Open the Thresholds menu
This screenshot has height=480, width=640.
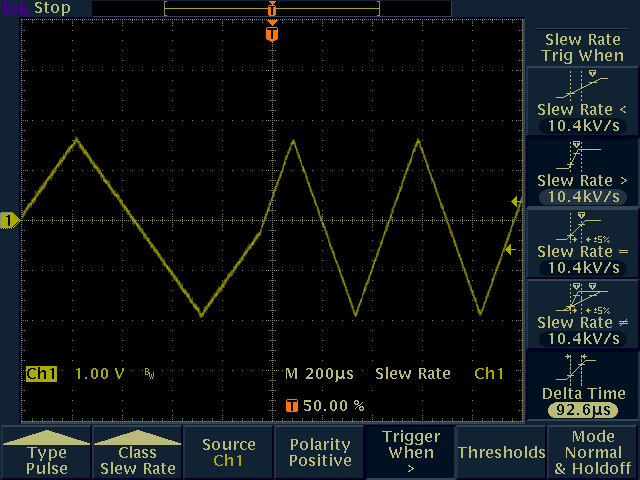(x=502, y=452)
